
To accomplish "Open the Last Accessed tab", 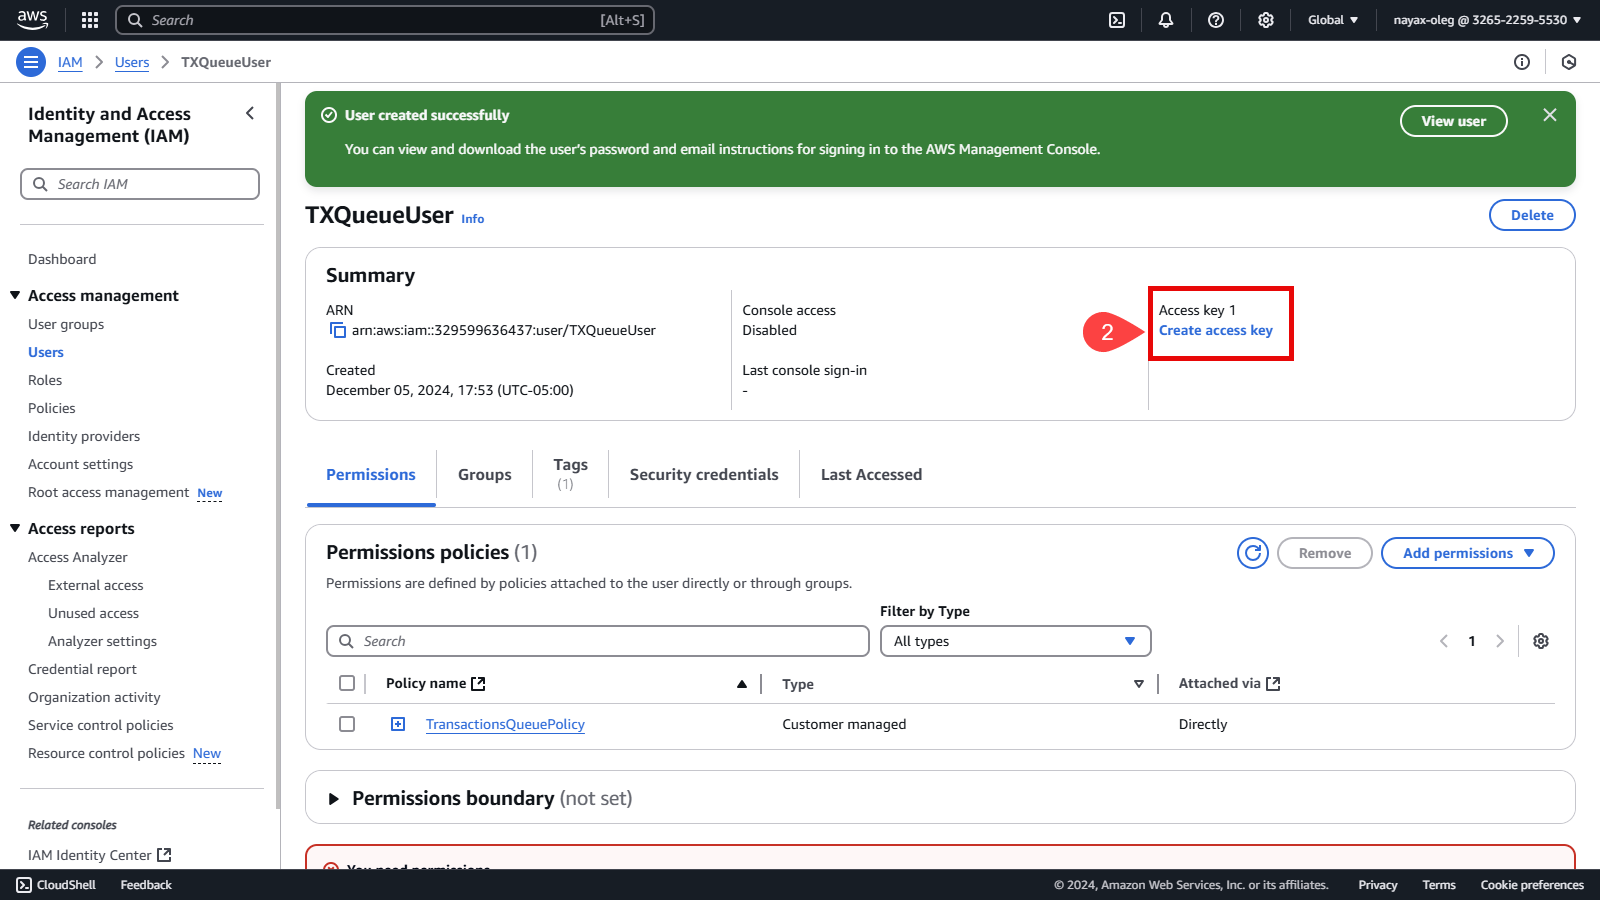I will (872, 475).
